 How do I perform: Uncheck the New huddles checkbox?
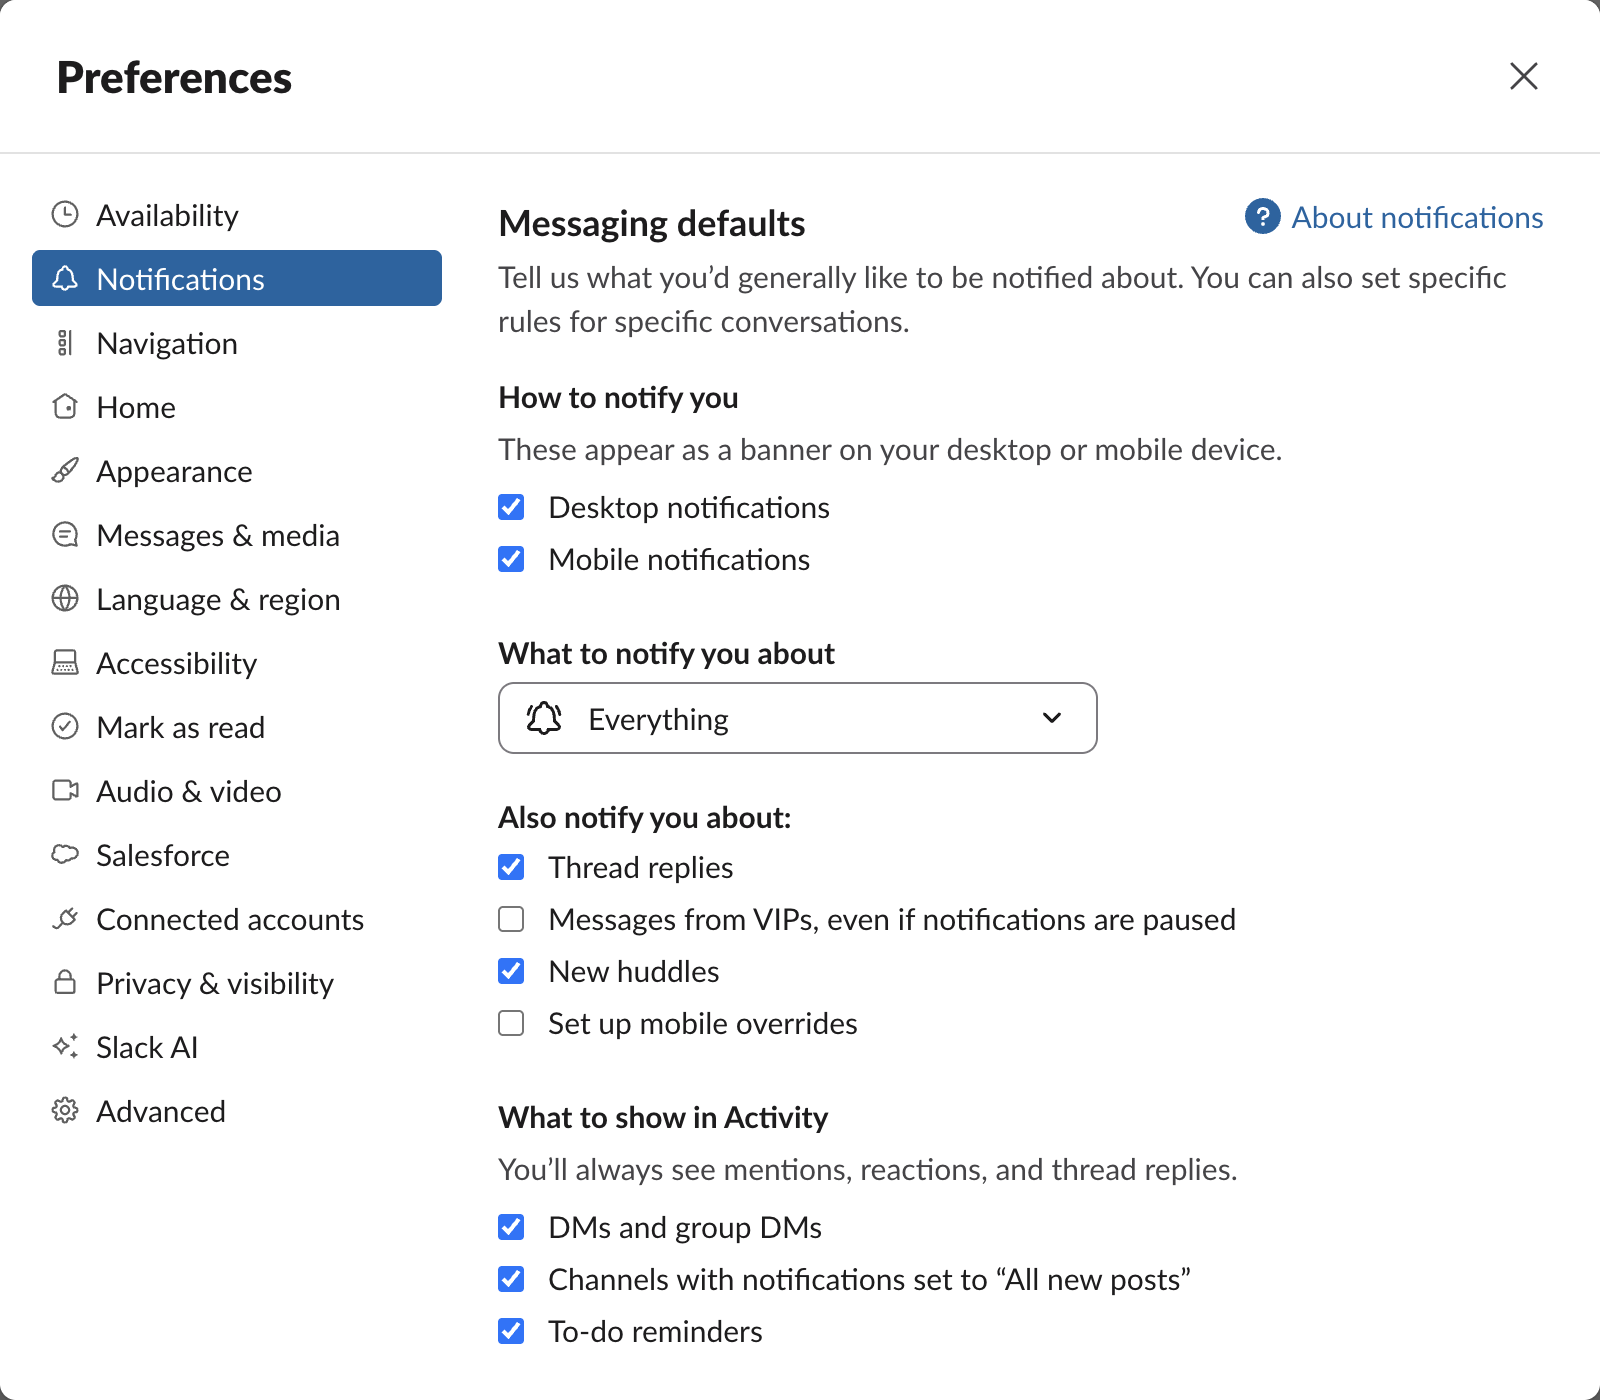(x=511, y=971)
